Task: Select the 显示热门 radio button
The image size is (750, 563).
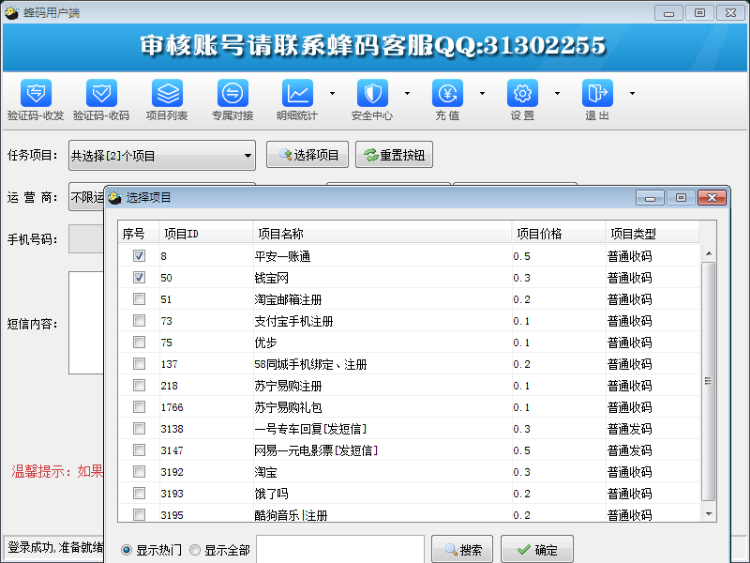Action: (x=126, y=550)
